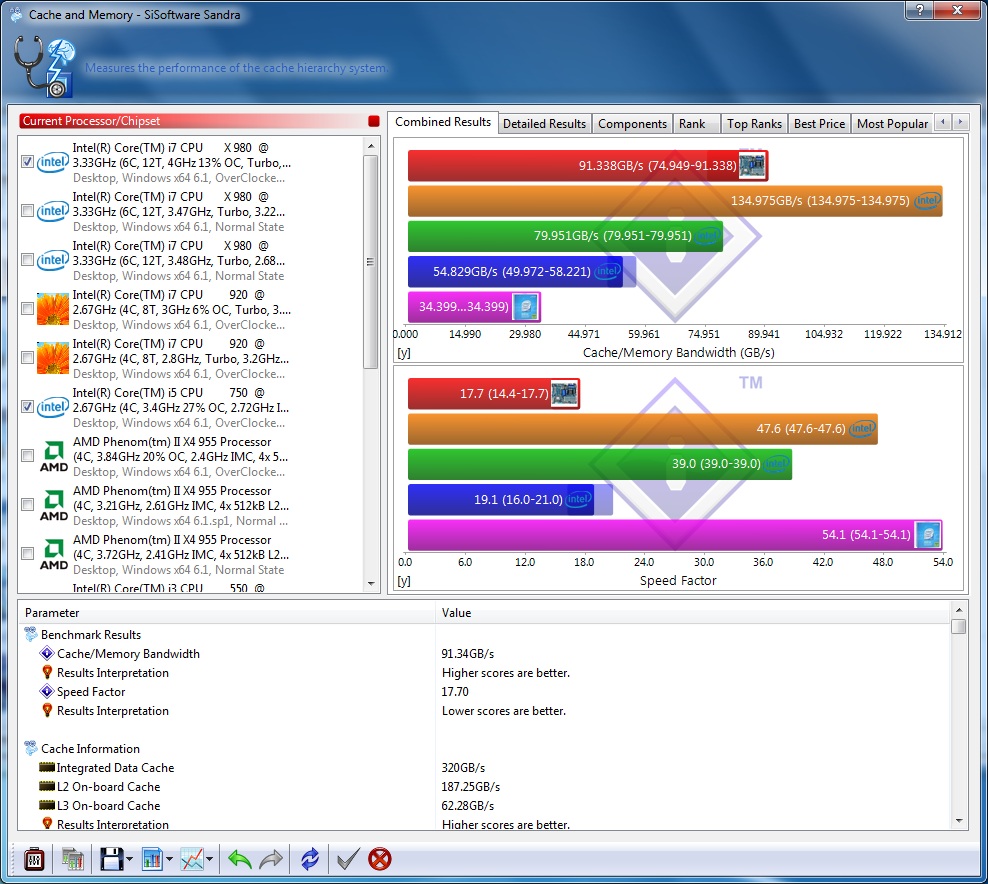Click the copy results icon in toolbar
The image size is (988, 884).
point(72,859)
